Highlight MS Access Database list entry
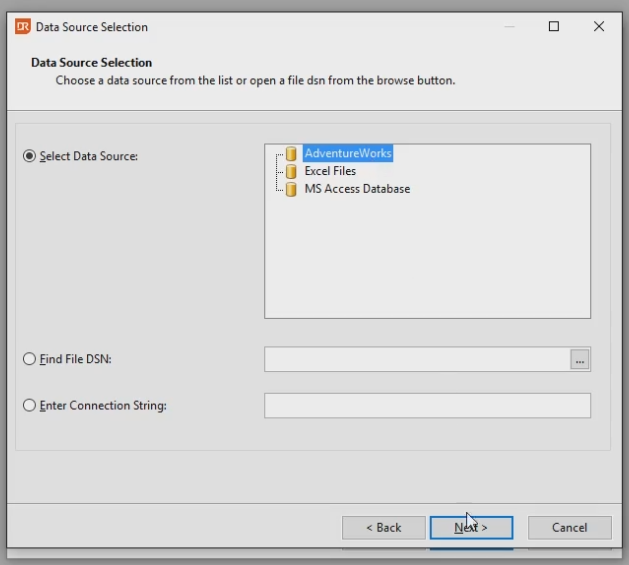629x565 pixels. 357,189
